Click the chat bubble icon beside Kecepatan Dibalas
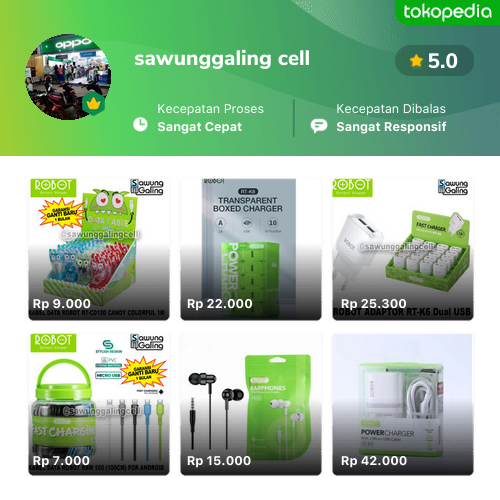 [x=319, y=126]
